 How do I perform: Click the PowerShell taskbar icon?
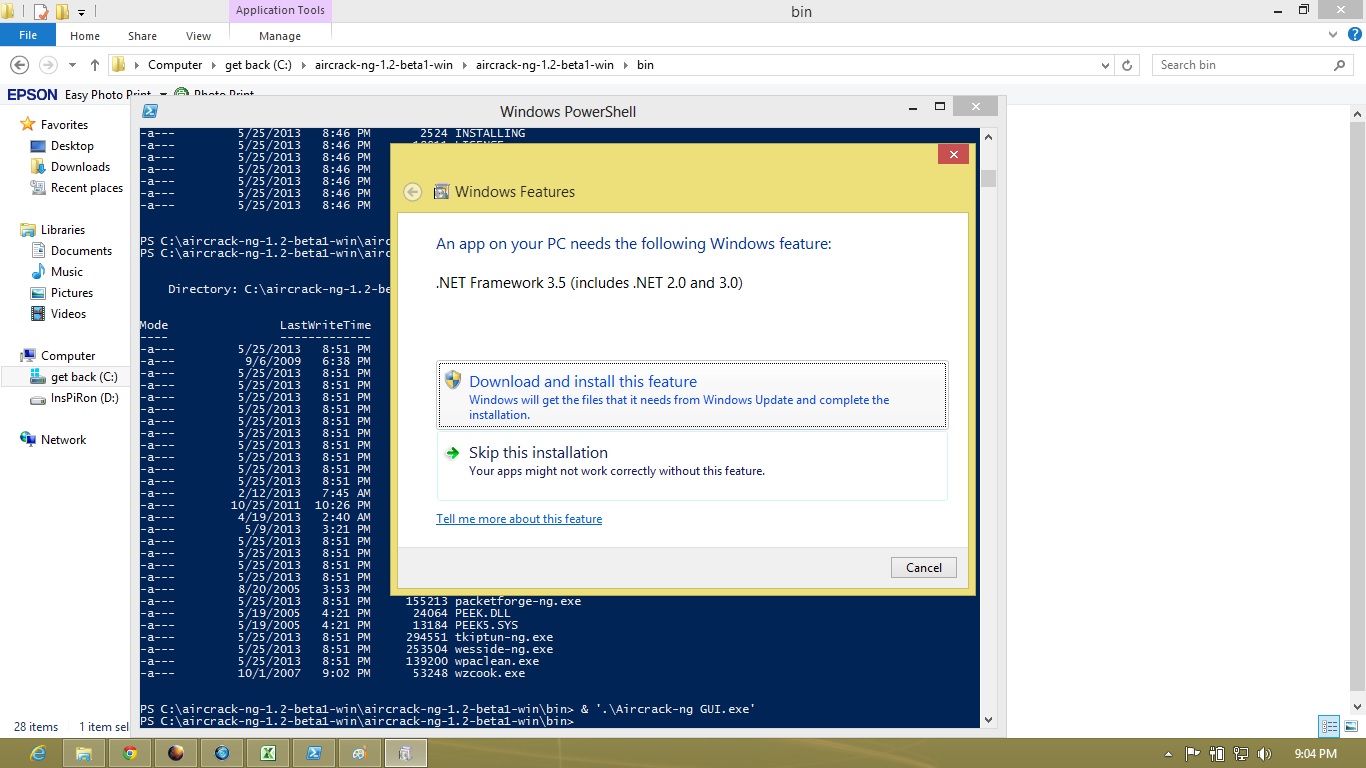click(x=314, y=753)
